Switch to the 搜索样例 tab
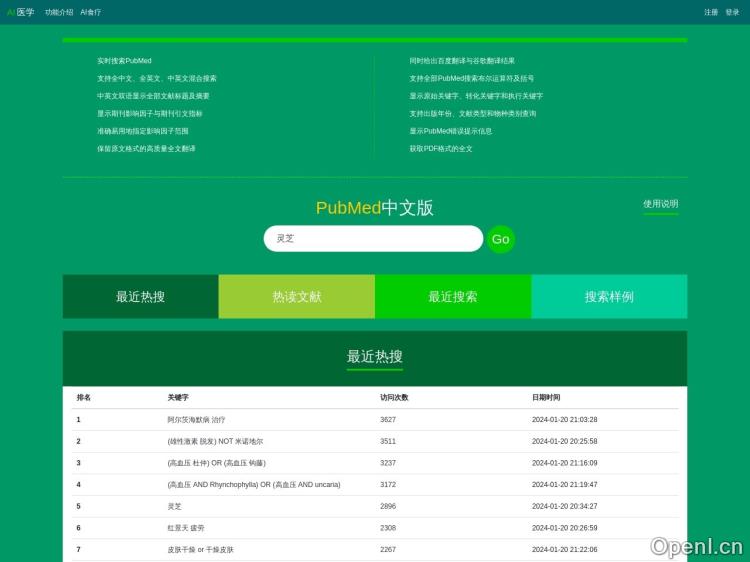 tap(609, 297)
